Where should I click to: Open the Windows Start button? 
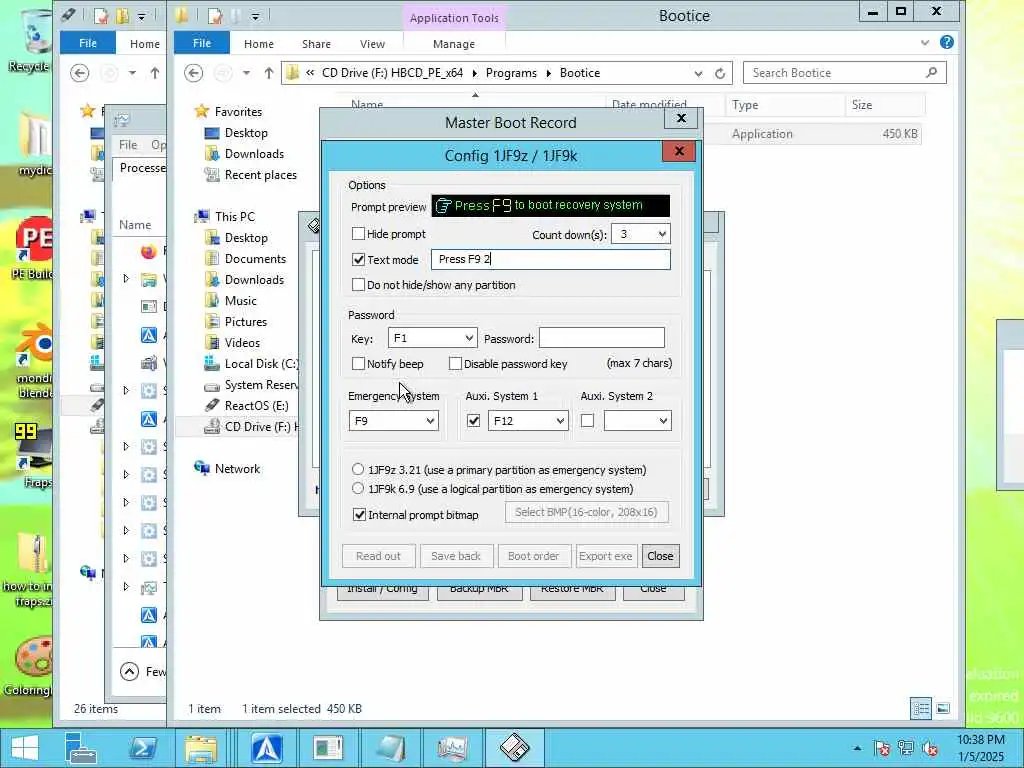(x=25, y=748)
